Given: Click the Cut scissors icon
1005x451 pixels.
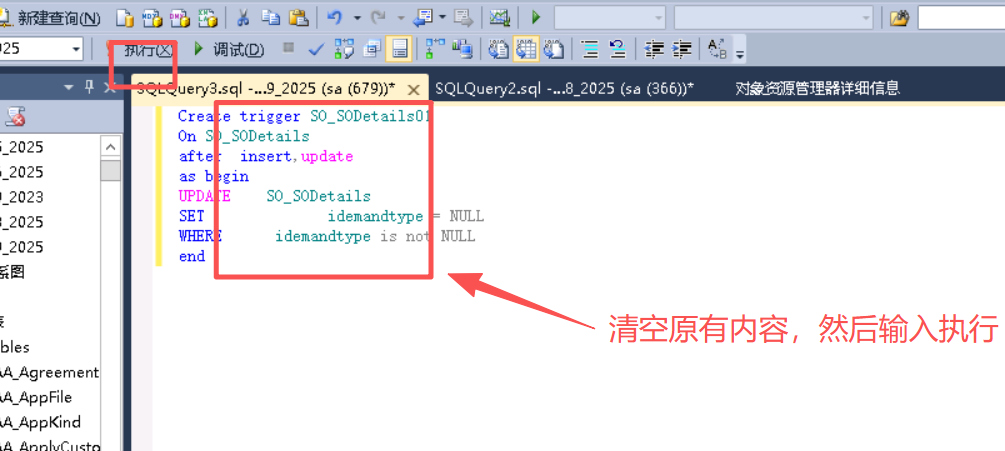Looking at the screenshot, I should click(x=243, y=18).
